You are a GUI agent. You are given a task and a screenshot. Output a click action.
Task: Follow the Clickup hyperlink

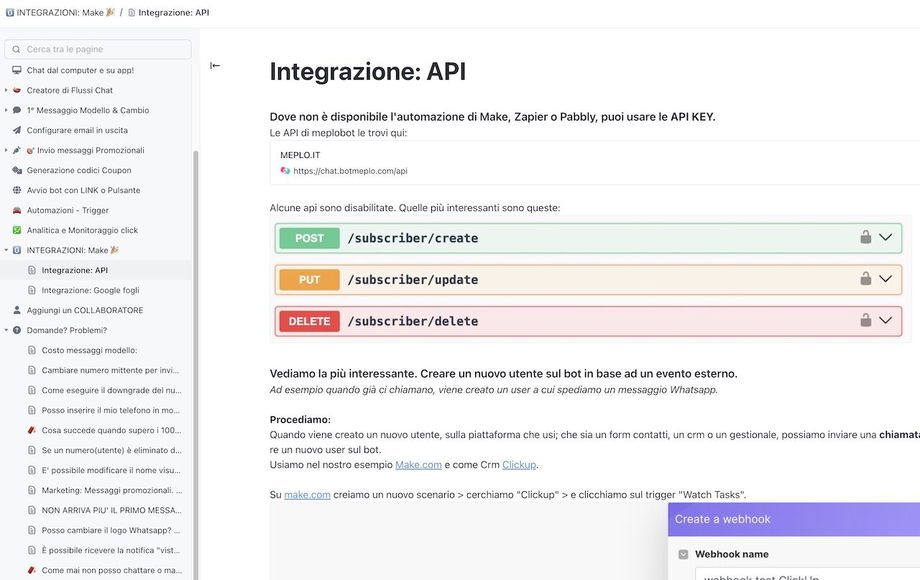tap(519, 465)
